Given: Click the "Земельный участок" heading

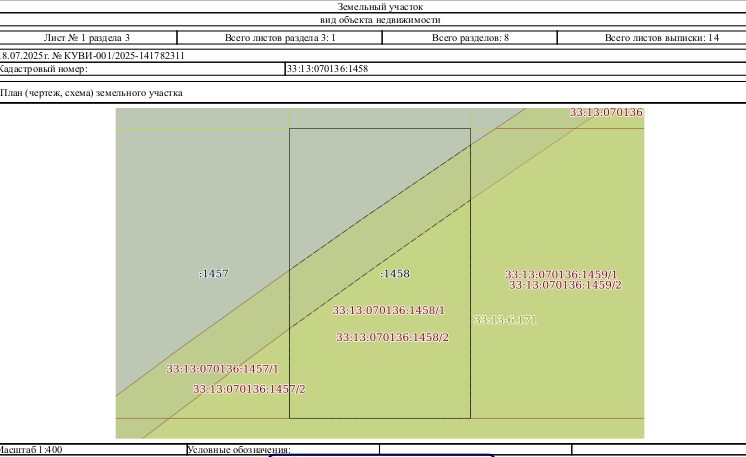Looking at the screenshot, I should (x=380, y=7).
